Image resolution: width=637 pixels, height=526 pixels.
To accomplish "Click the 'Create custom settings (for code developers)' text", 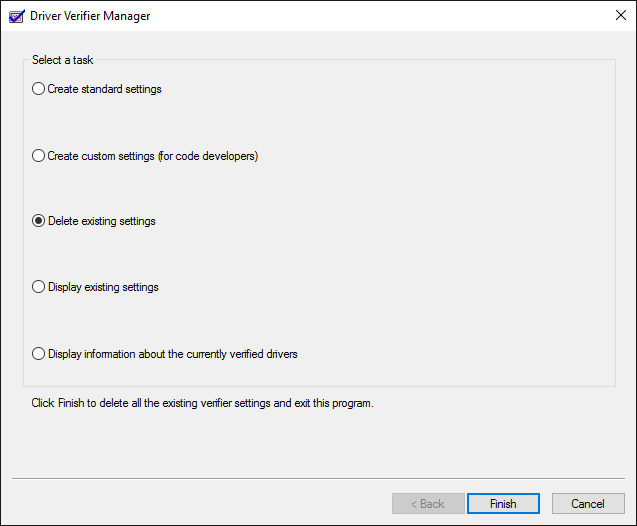I will point(153,156).
